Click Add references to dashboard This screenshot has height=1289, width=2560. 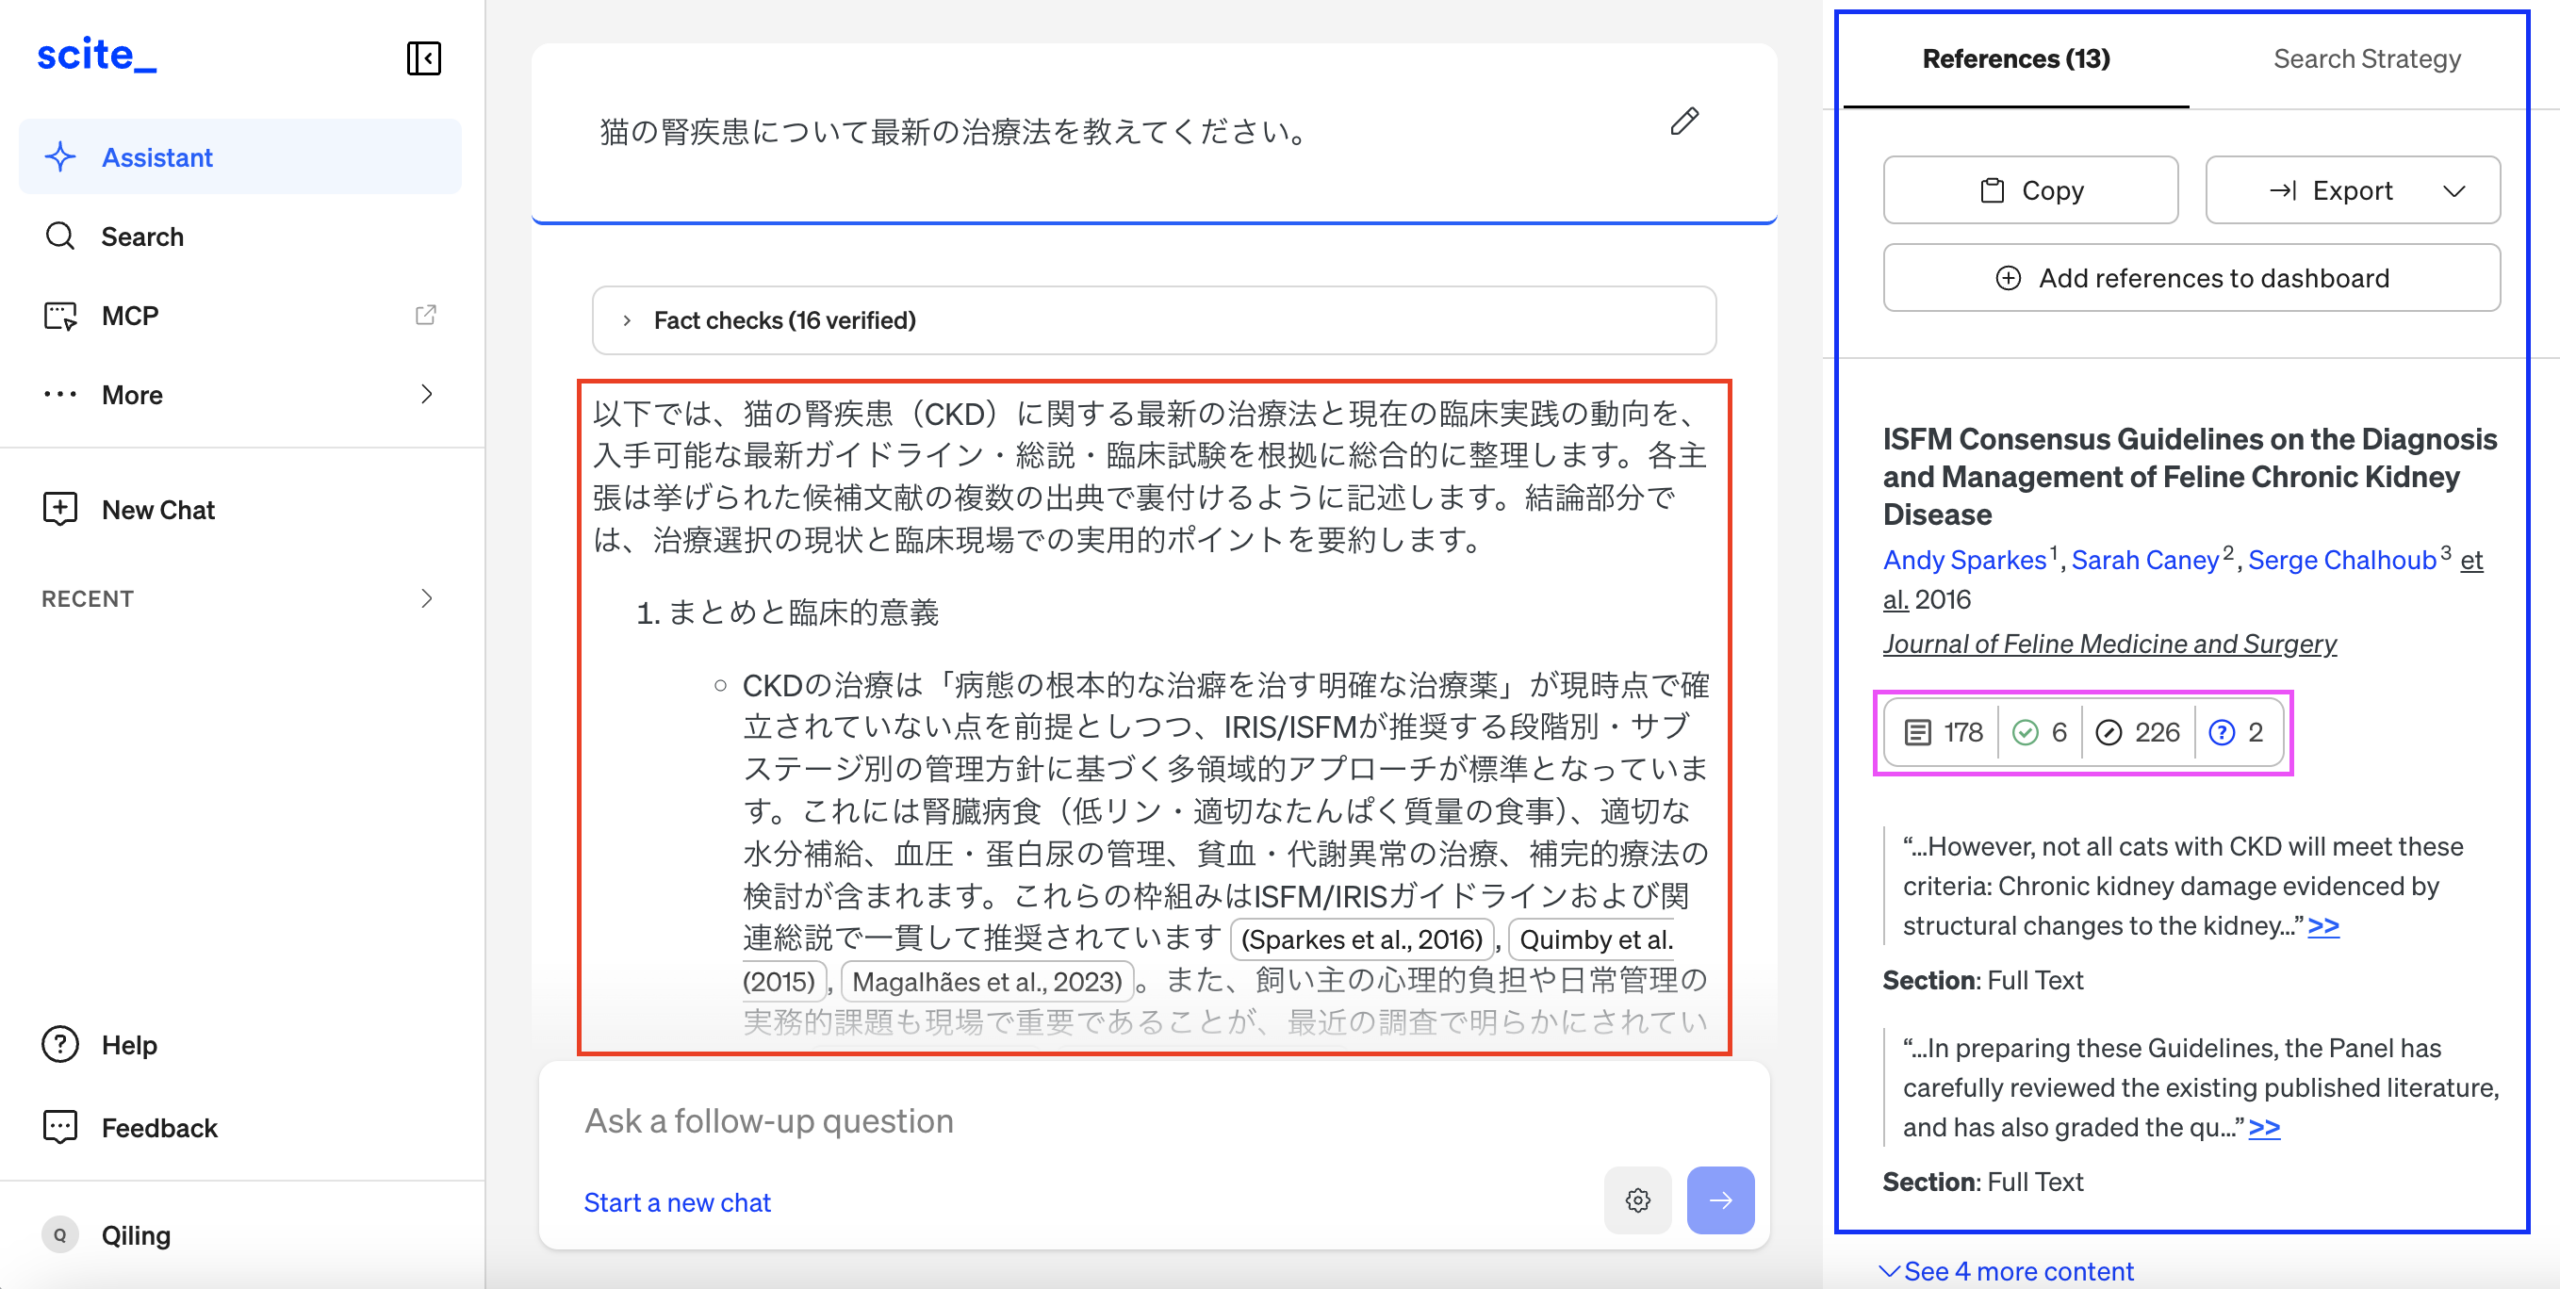click(2191, 278)
